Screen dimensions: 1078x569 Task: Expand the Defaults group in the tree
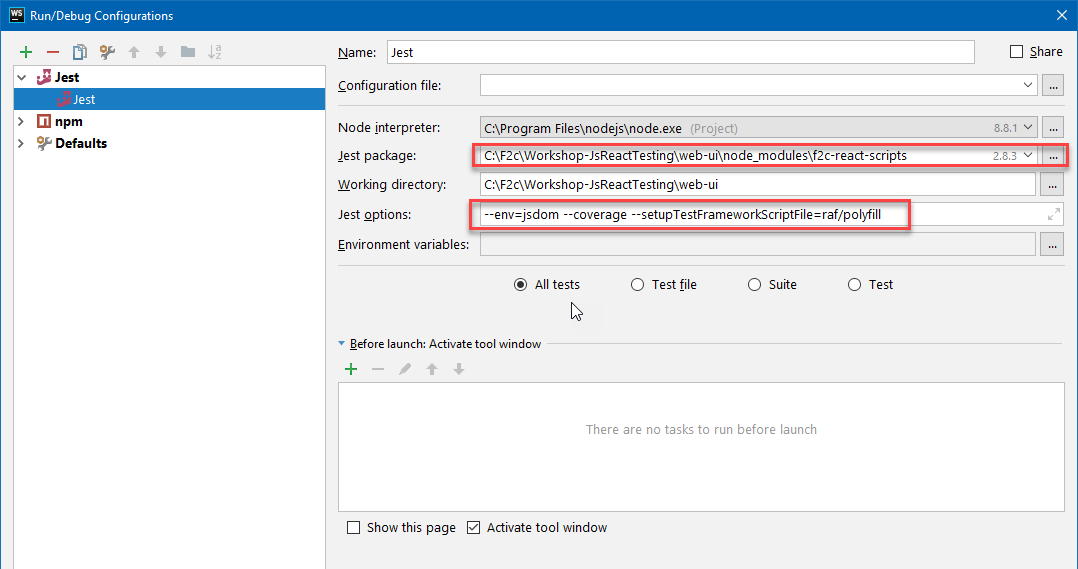pyautogui.click(x=21, y=144)
